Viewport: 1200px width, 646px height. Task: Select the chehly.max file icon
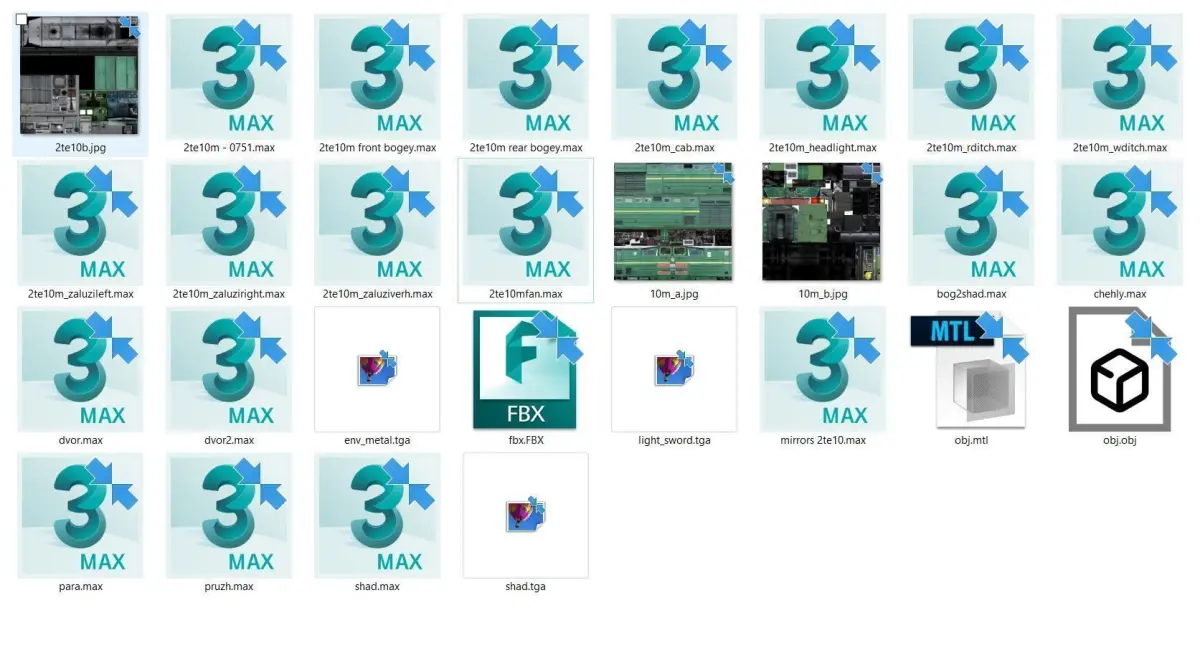1120,223
